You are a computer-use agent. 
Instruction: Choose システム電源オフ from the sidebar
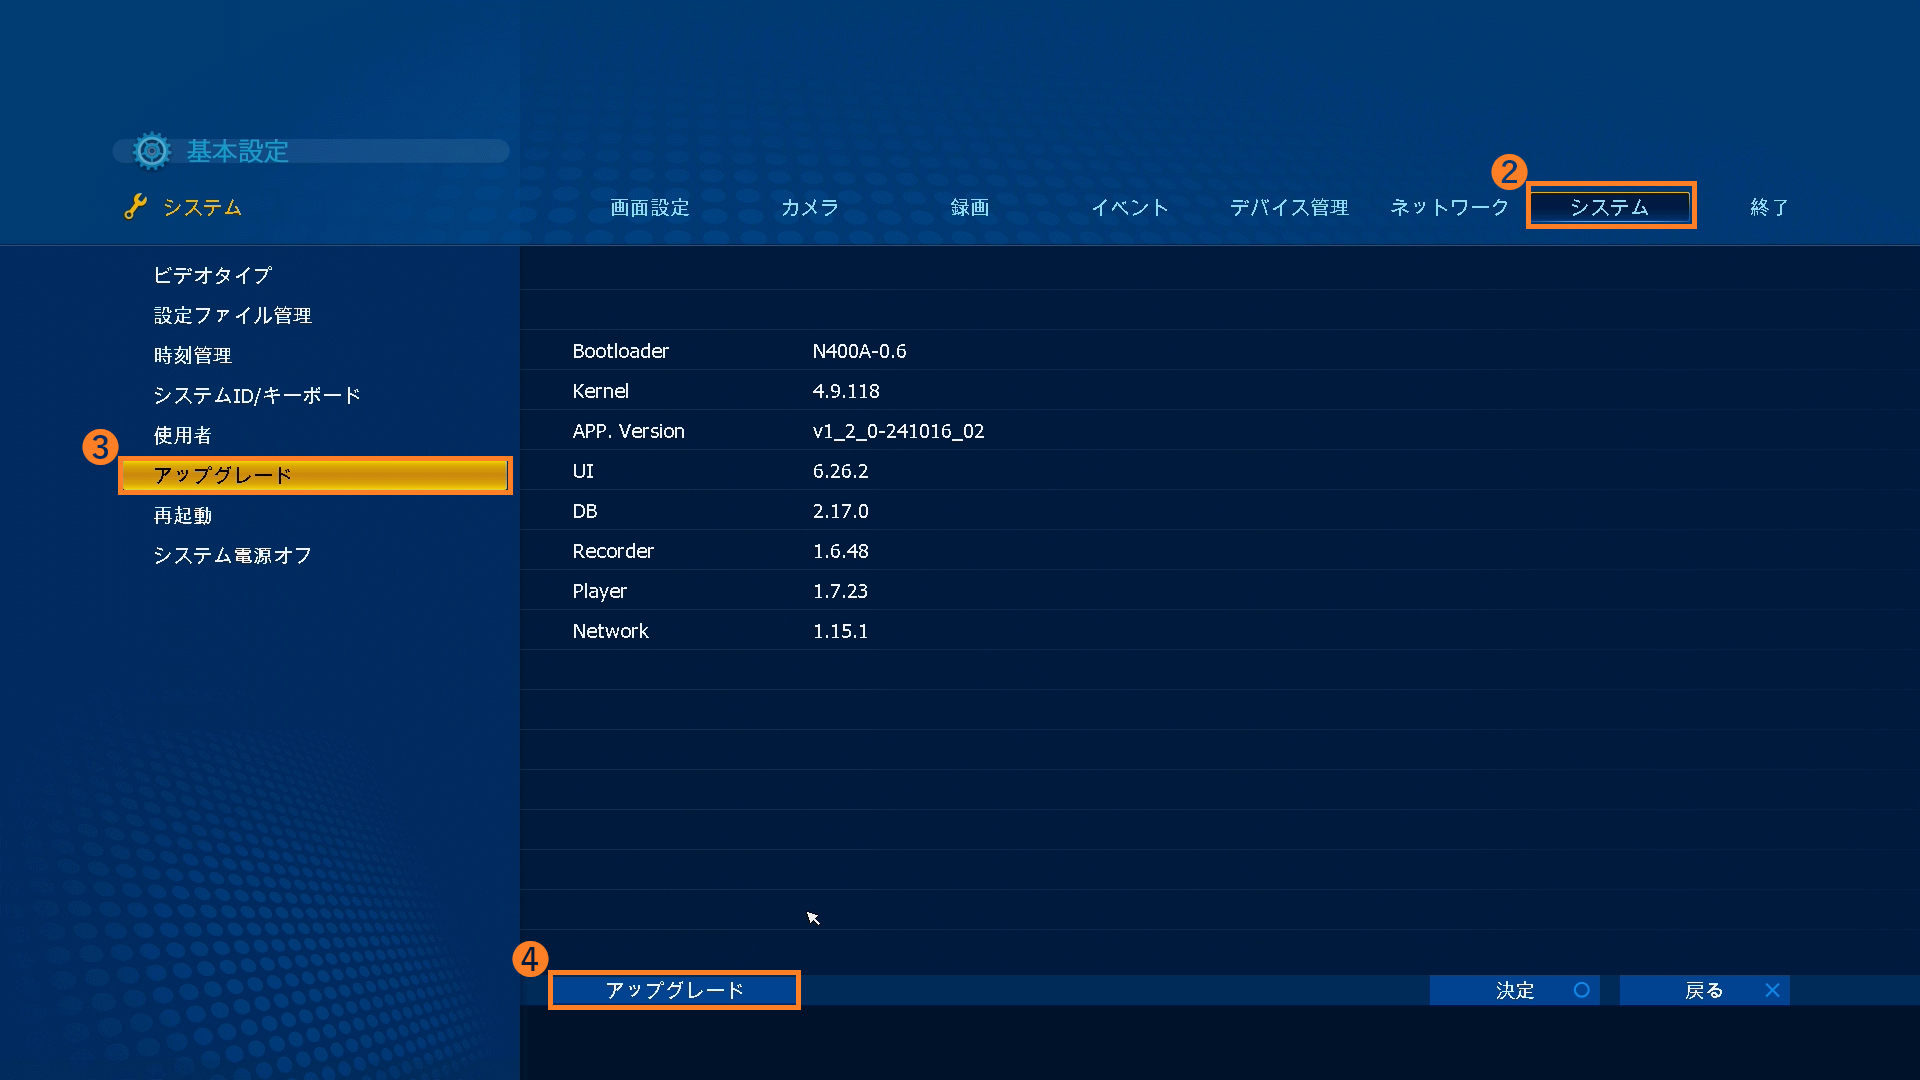click(232, 555)
